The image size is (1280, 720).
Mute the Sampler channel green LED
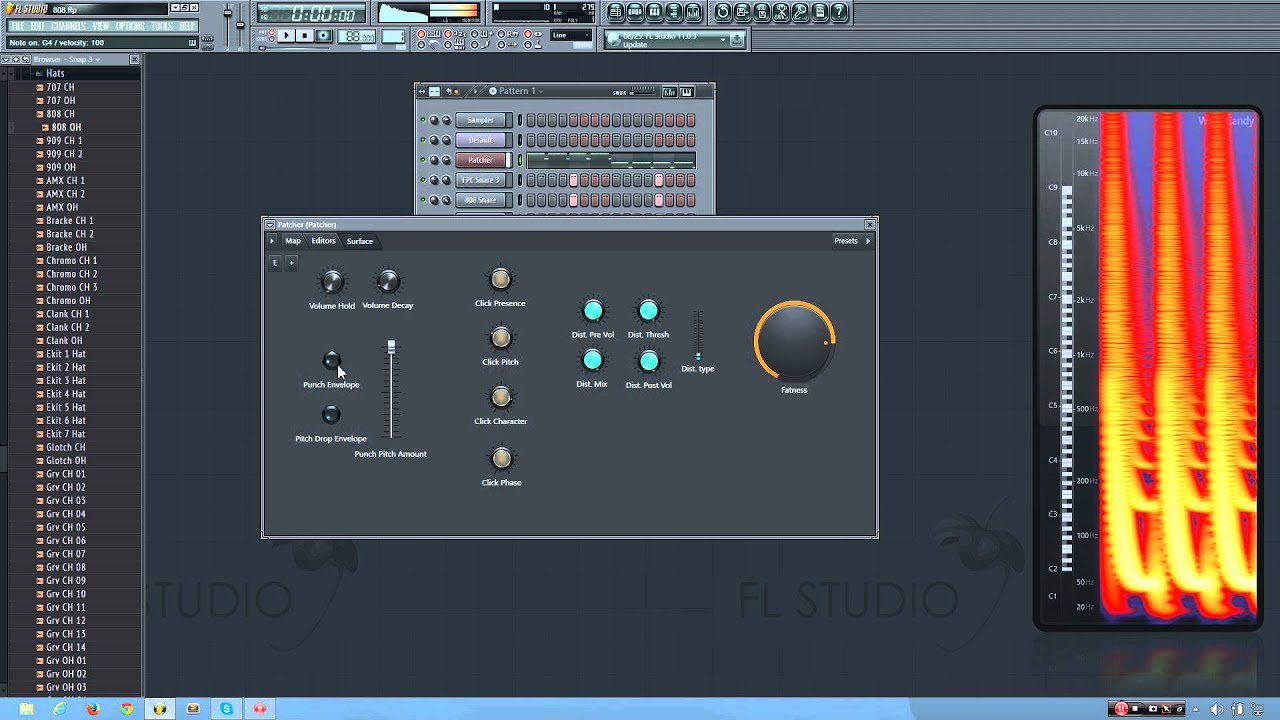tap(423, 120)
